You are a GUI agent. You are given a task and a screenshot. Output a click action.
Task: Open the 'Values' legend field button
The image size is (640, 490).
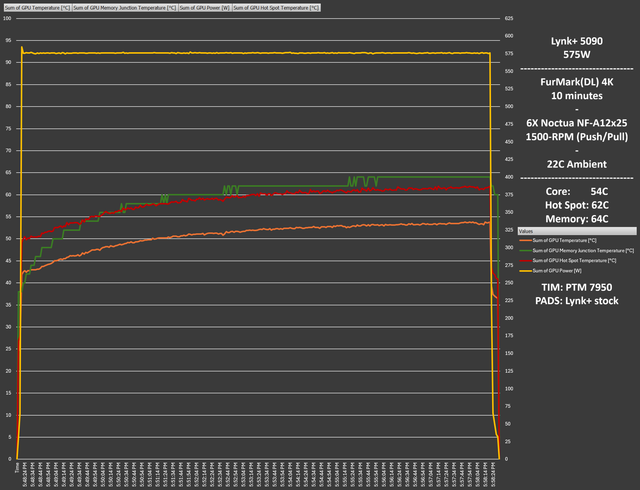(x=577, y=231)
